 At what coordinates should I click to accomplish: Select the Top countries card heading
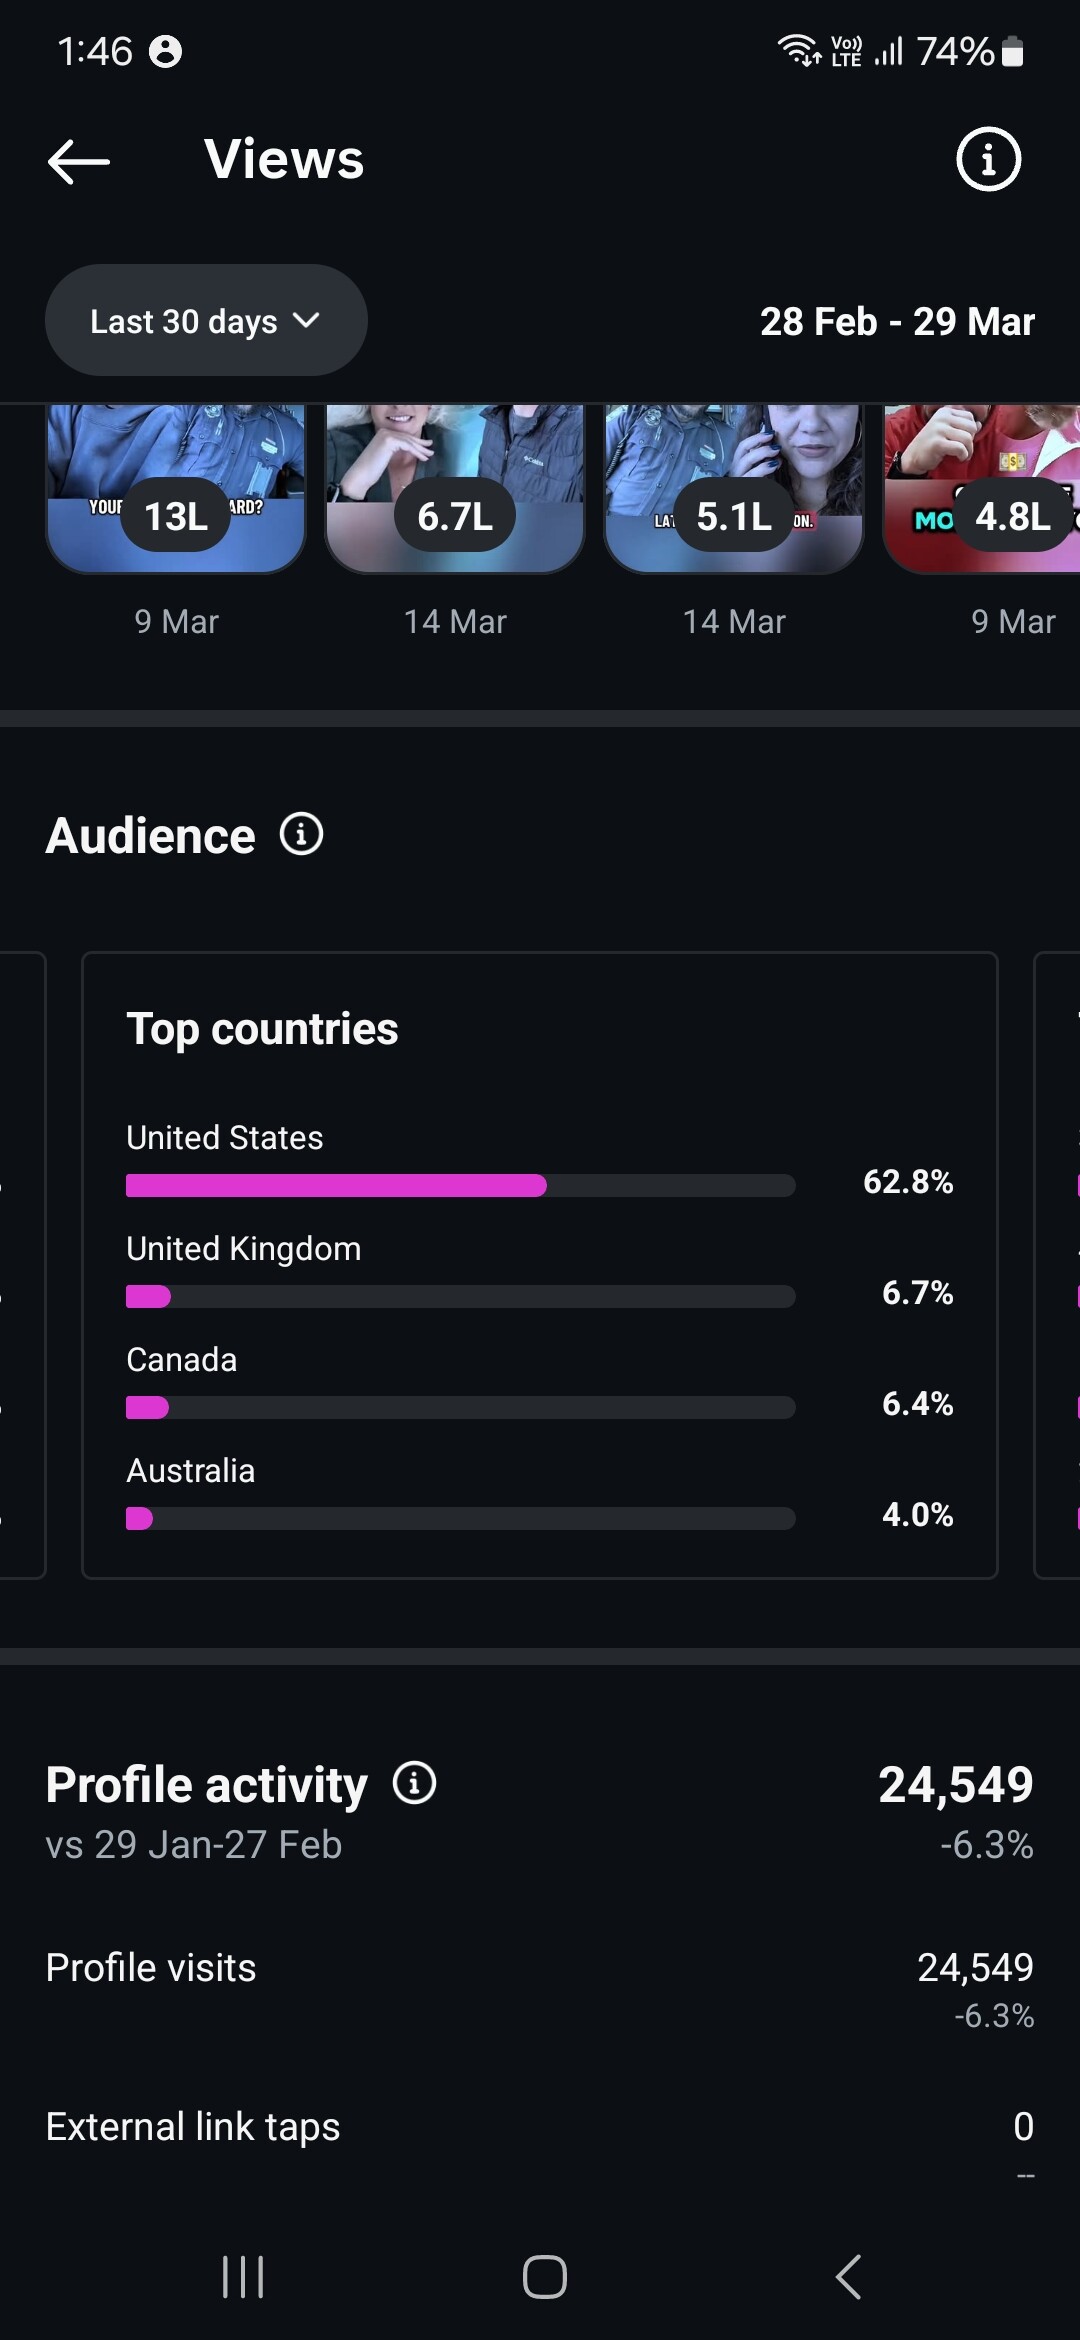(x=262, y=1029)
